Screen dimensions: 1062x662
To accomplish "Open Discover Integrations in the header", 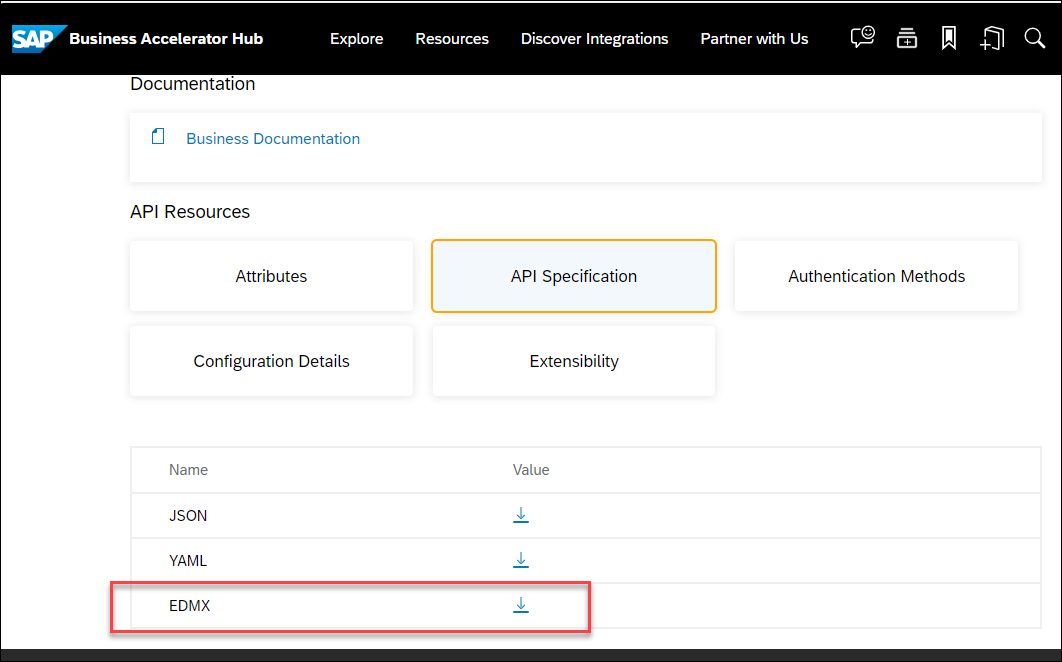I will (594, 39).
